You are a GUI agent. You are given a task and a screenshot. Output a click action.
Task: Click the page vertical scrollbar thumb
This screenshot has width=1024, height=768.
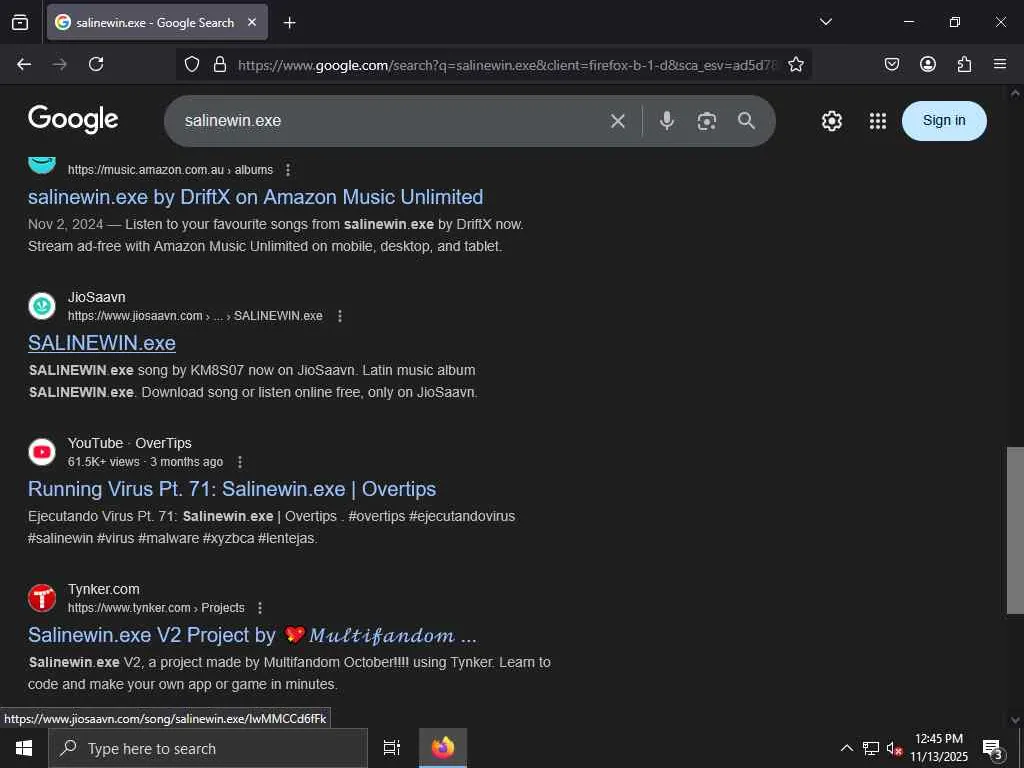click(1015, 530)
